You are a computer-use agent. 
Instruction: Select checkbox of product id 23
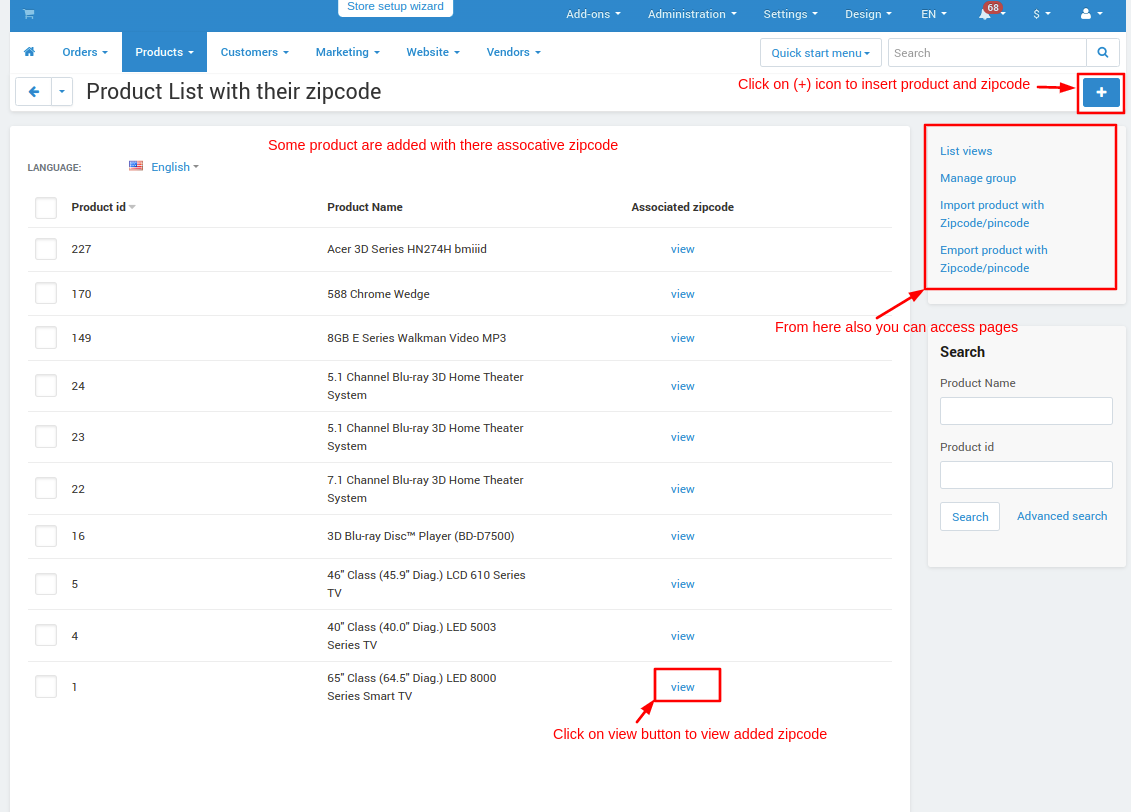[46, 437]
